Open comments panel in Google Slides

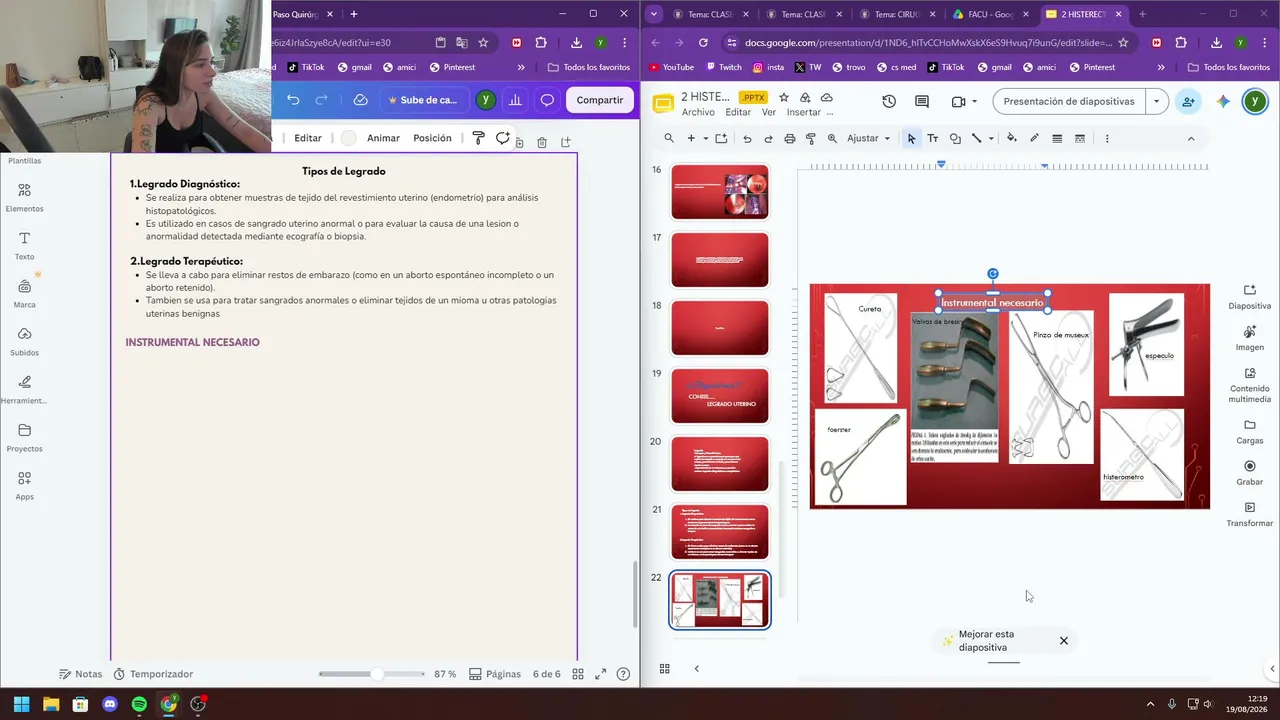[922, 101]
